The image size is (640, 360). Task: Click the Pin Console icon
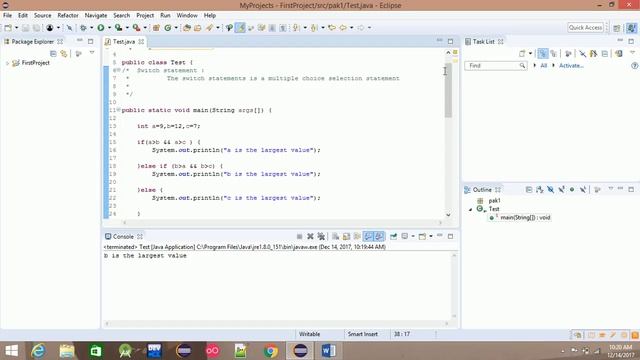(x=393, y=236)
